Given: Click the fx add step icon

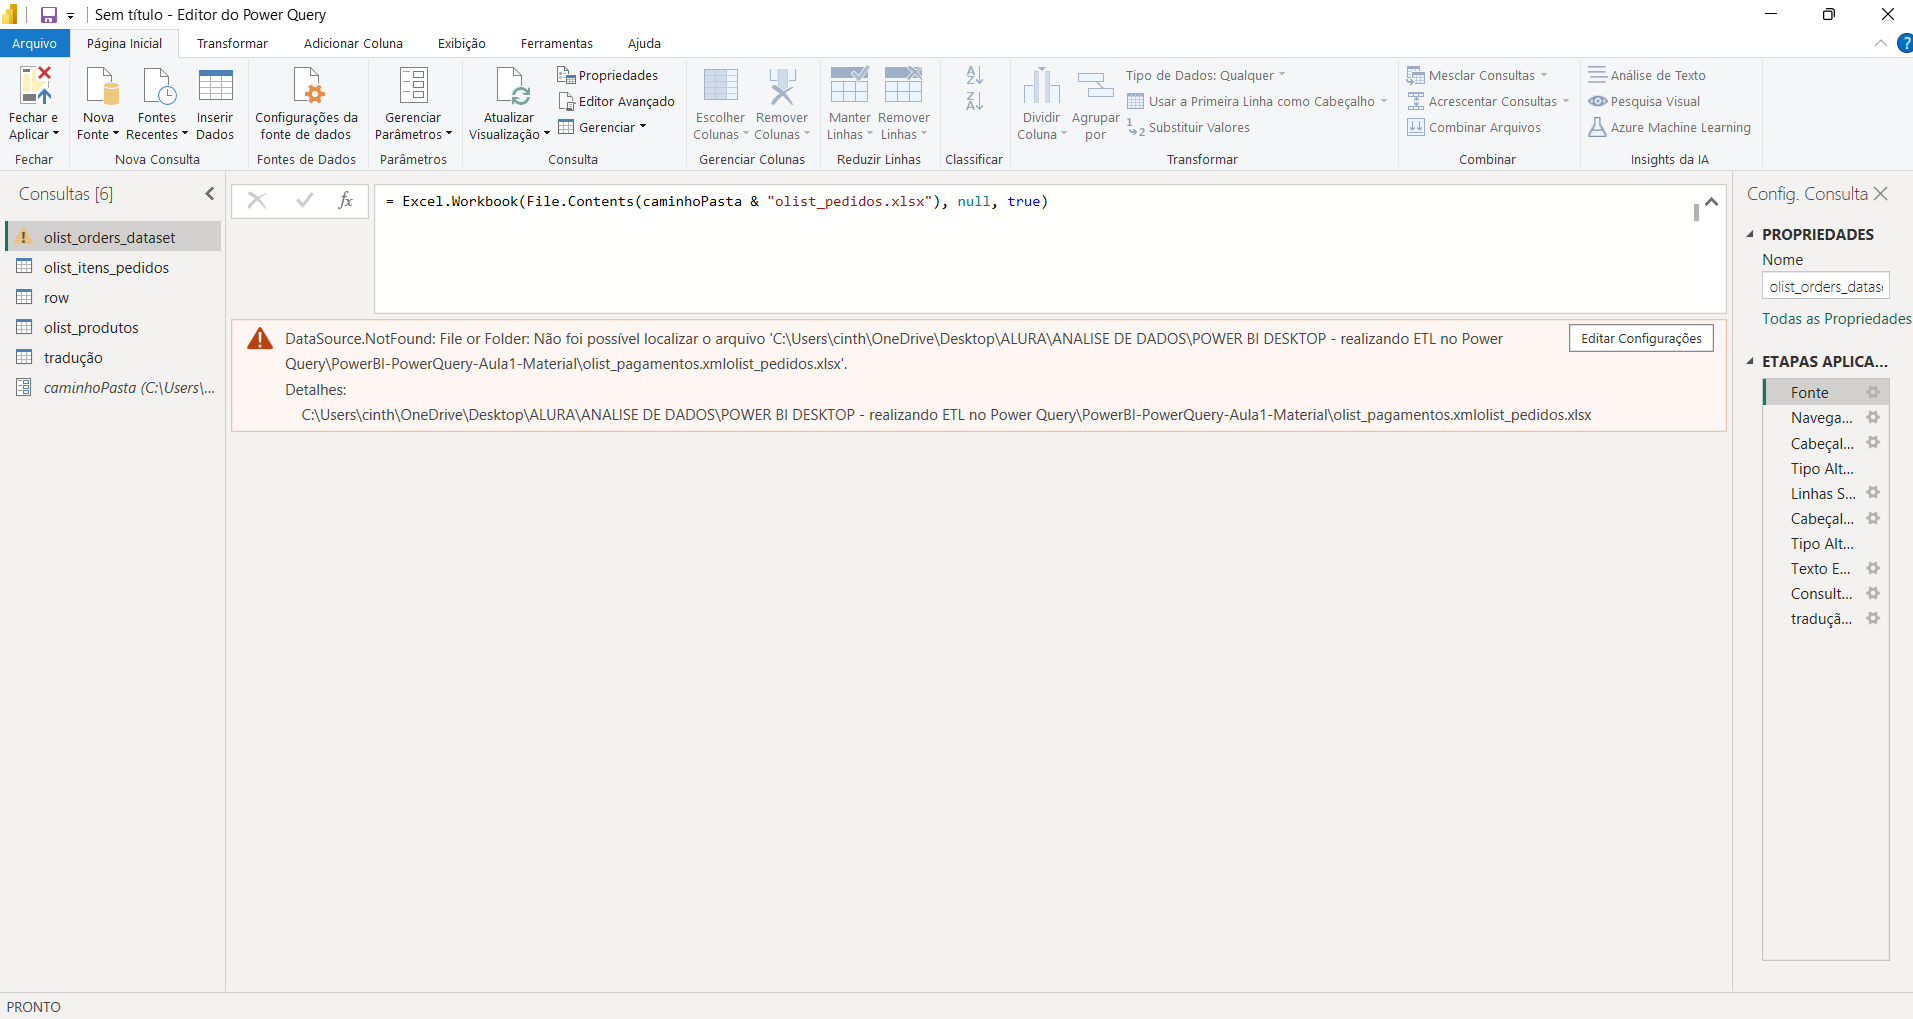Looking at the screenshot, I should coord(346,201).
